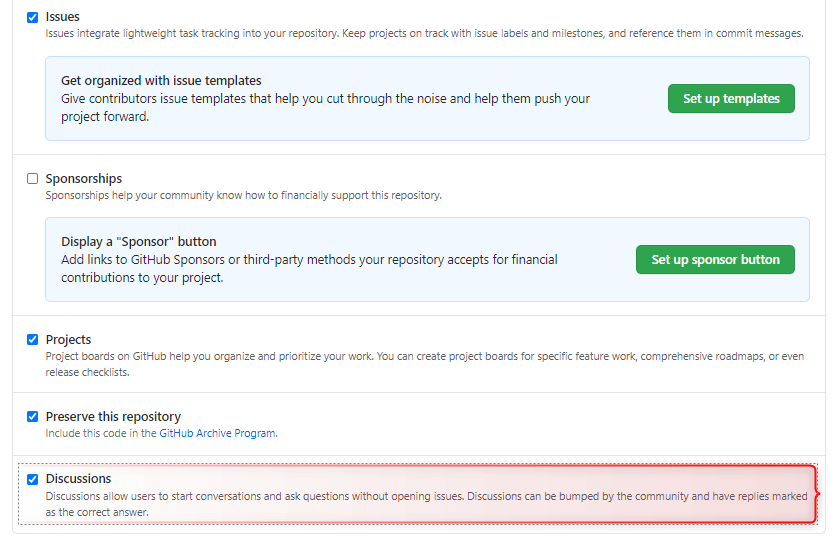
Task: Click the bold Discussions label text
Action: (x=78, y=479)
